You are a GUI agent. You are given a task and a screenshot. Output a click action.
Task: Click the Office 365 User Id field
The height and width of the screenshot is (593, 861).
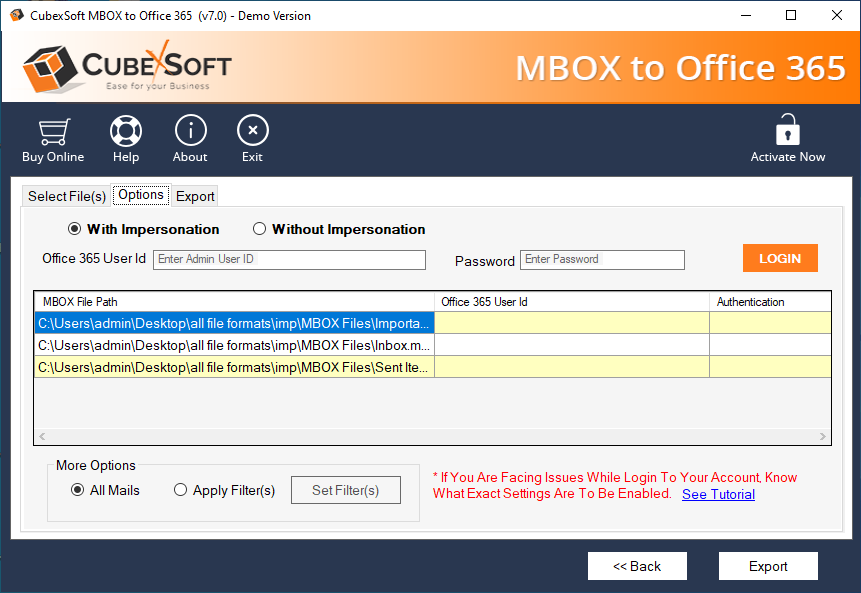[289, 260]
